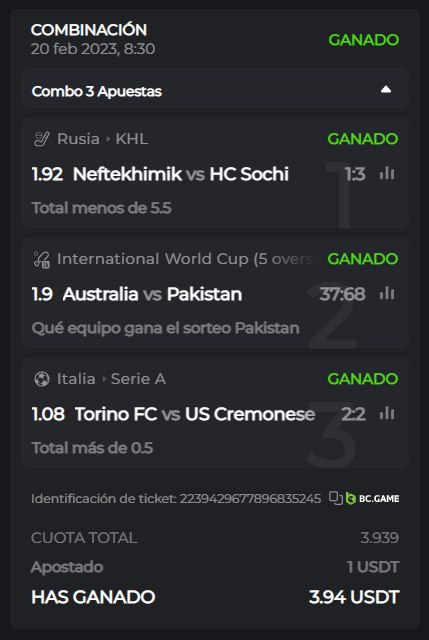The width and height of the screenshot is (429, 640).
Task: Select the Rusia country breadcrumb
Action: click(x=78, y=139)
